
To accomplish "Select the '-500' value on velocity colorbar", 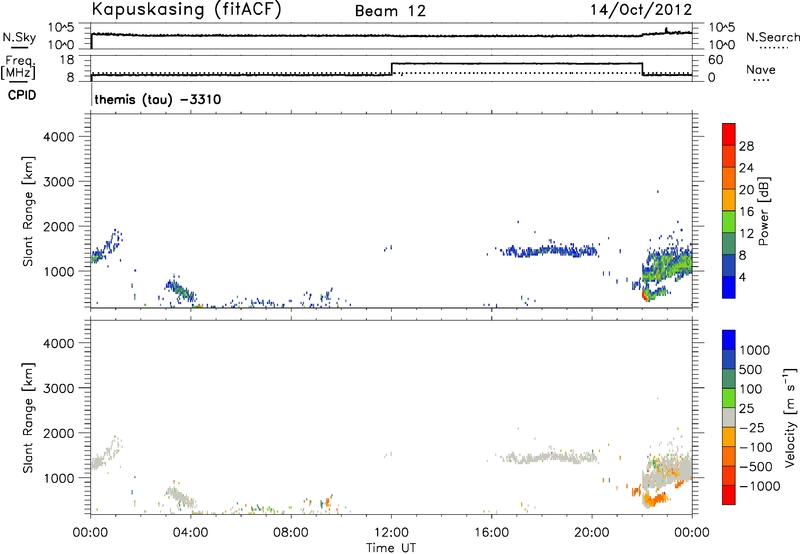I will (x=756, y=467).
